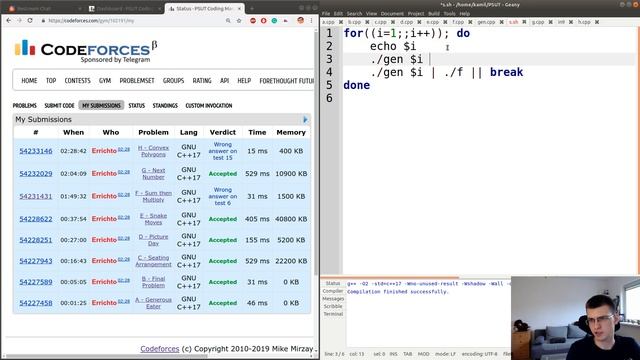The image size is (640, 360).
Task: Switch to the gen.cpp editor tab
Action: coord(486,22)
